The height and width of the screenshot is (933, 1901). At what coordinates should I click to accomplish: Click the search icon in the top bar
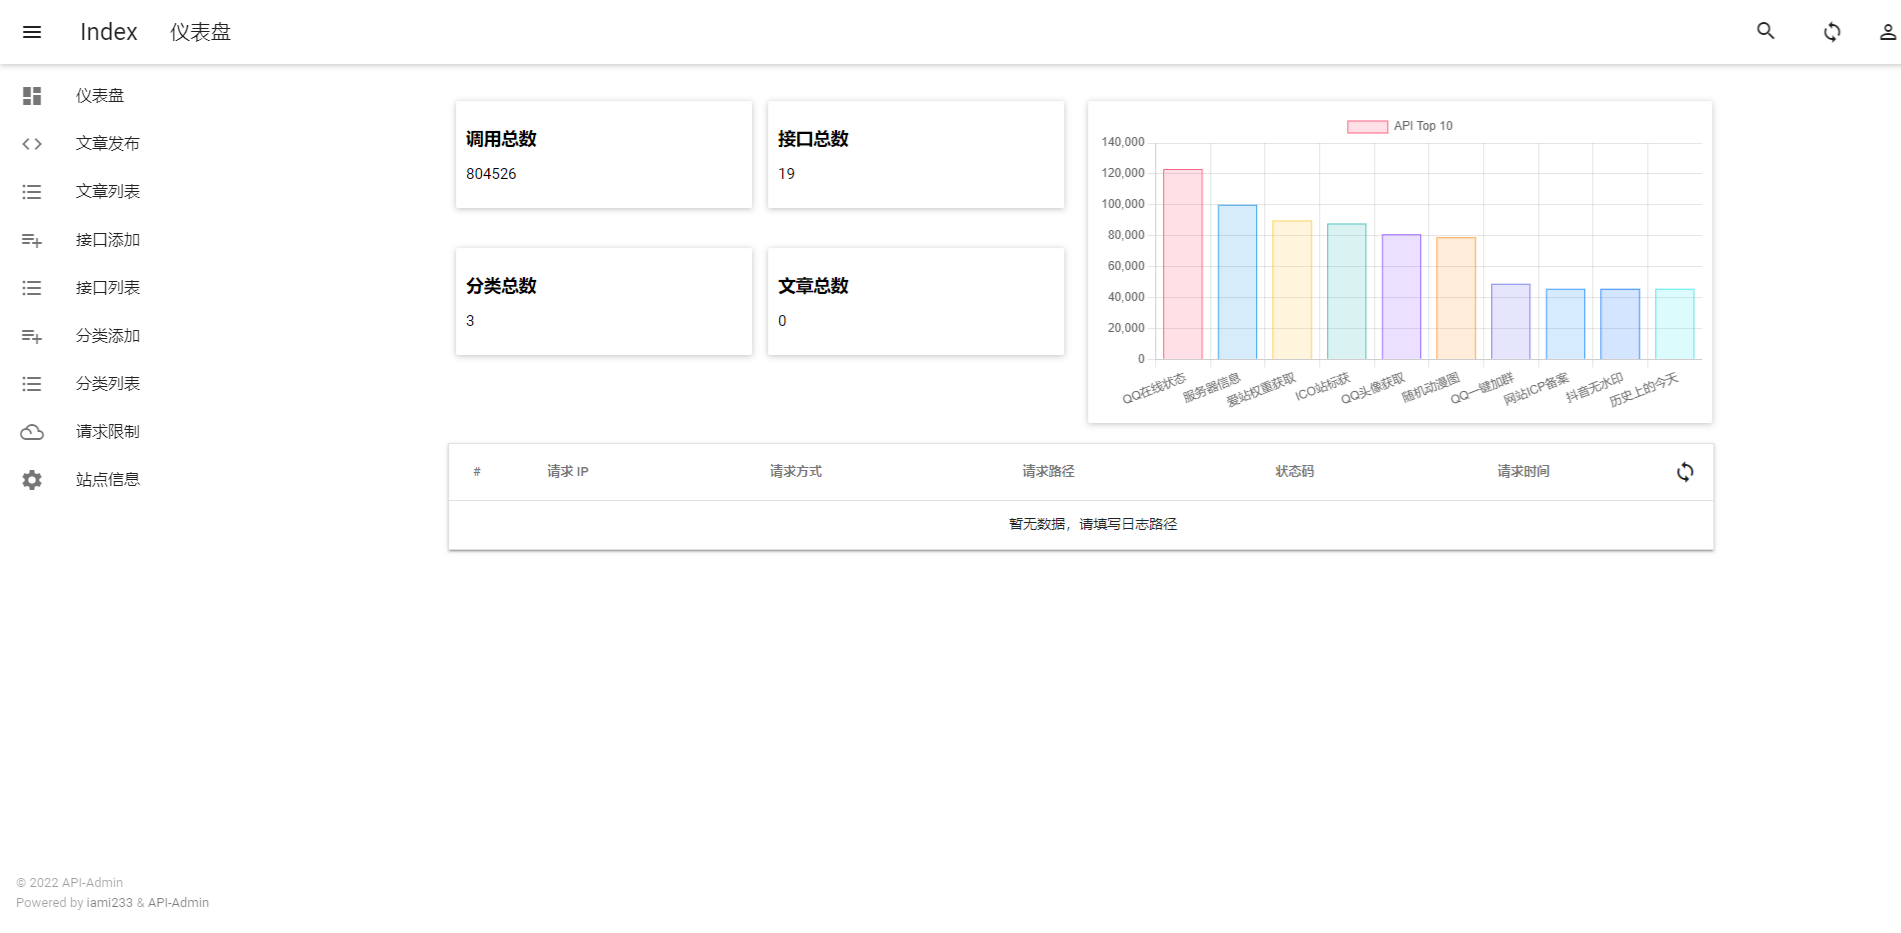pyautogui.click(x=1764, y=31)
